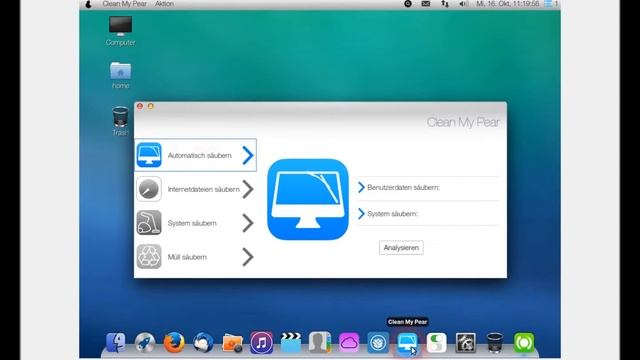Launch Thunderbird mail from the dock
Viewport: 640px width, 360px height.
pos(203,342)
